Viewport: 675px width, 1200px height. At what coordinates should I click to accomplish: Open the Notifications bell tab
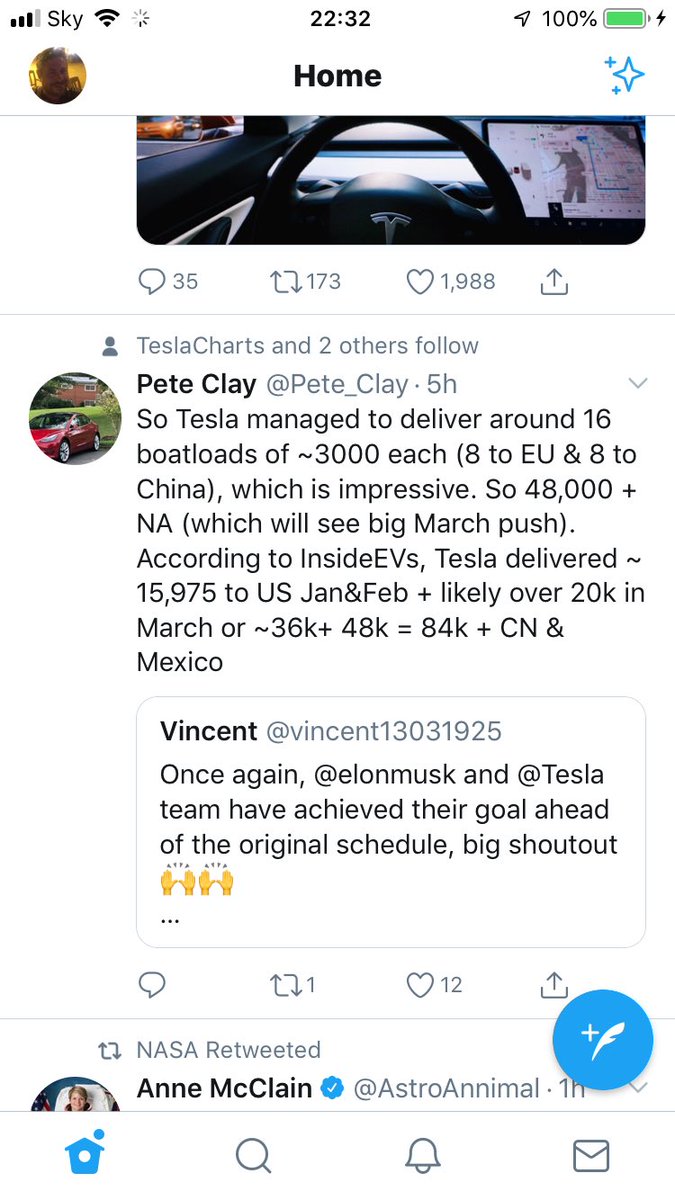point(423,1156)
